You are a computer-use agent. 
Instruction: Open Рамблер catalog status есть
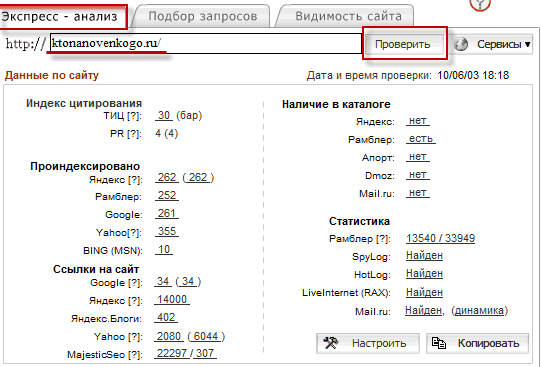tap(421, 138)
